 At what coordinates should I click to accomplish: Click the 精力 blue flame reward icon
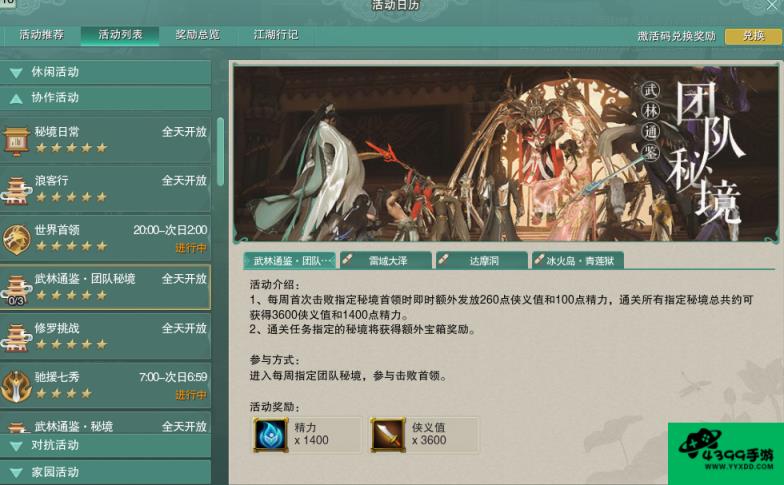[x=271, y=436]
